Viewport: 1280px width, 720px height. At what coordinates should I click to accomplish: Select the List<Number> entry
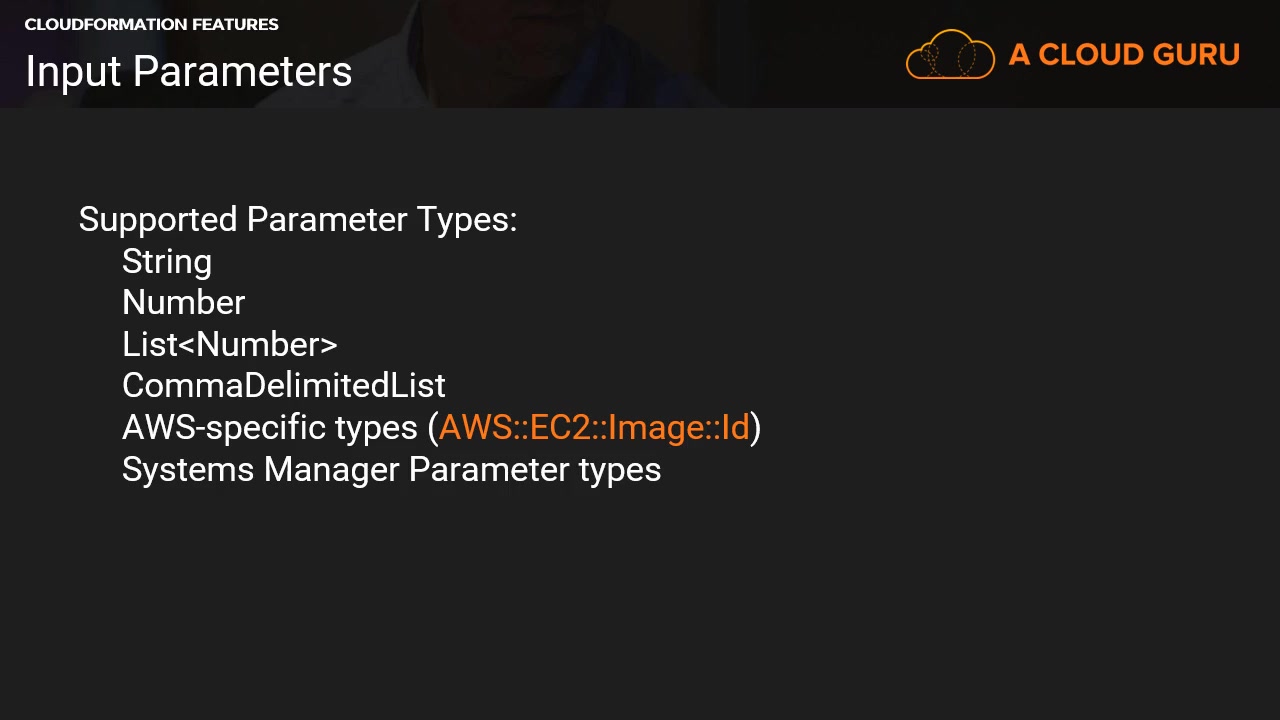(230, 345)
